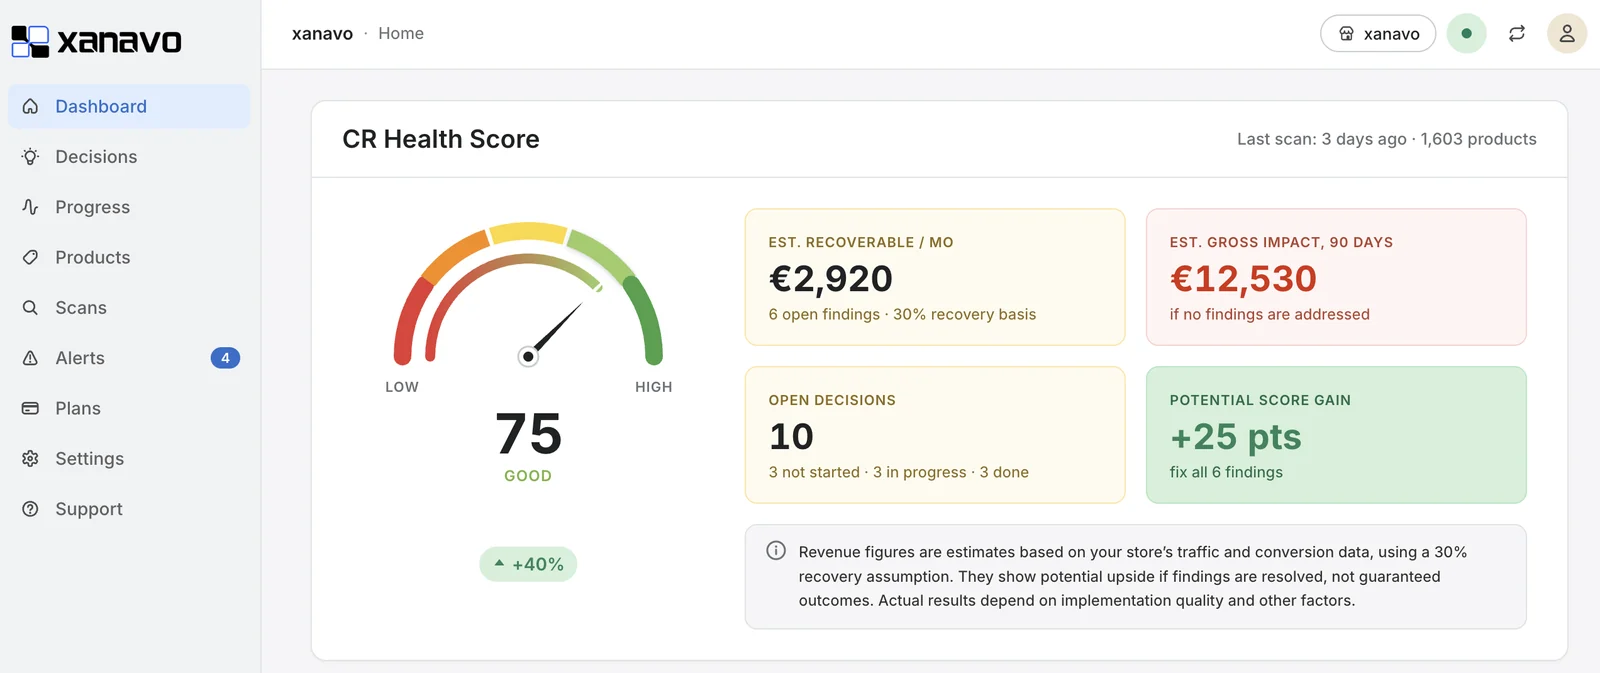The height and width of the screenshot is (673, 1600).
Task: Open the Est. Recoverable / Mo card
Action: click(935, 277)
